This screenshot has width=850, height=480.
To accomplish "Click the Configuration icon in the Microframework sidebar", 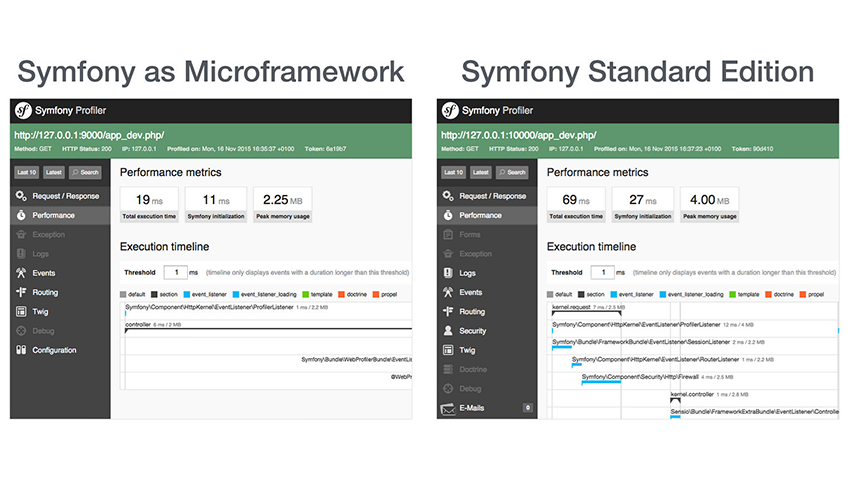I will point(21,350).
